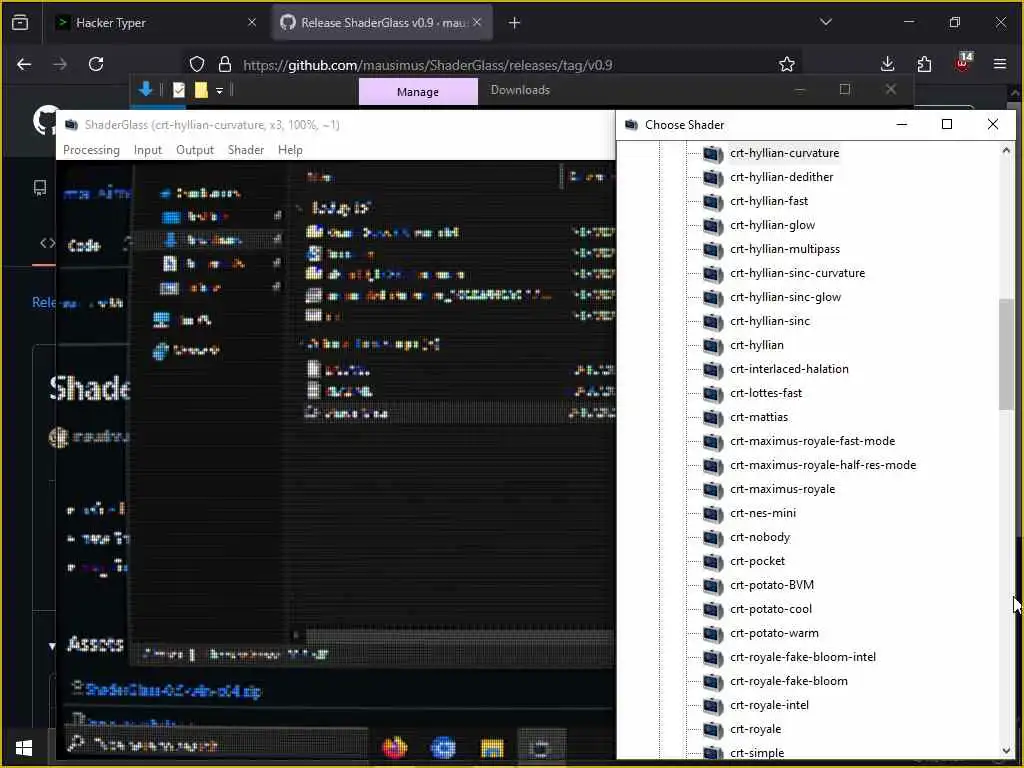Viewport: 1024px width, 768px height.
Task: Close the Hacker Typer tab
Action: (252, 22)
